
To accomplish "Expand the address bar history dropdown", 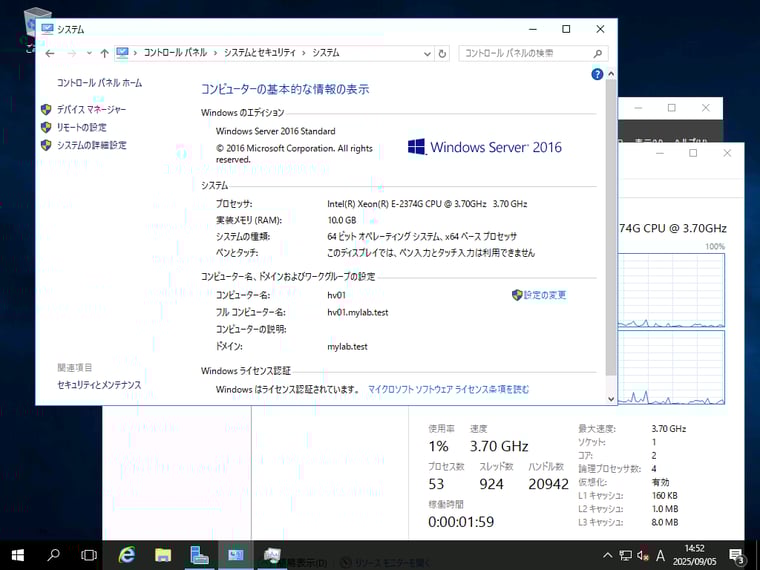I will click(x=426, y=53).
